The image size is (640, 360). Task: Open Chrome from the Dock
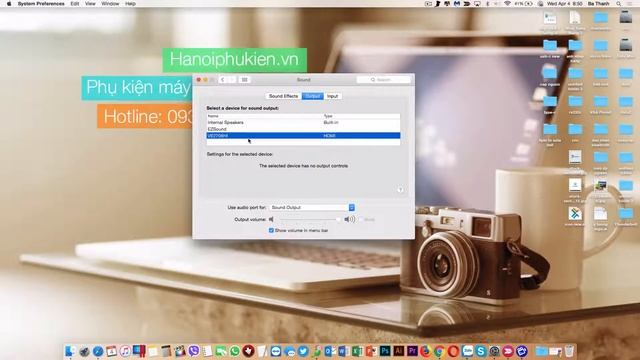click(x=439, y=351)
